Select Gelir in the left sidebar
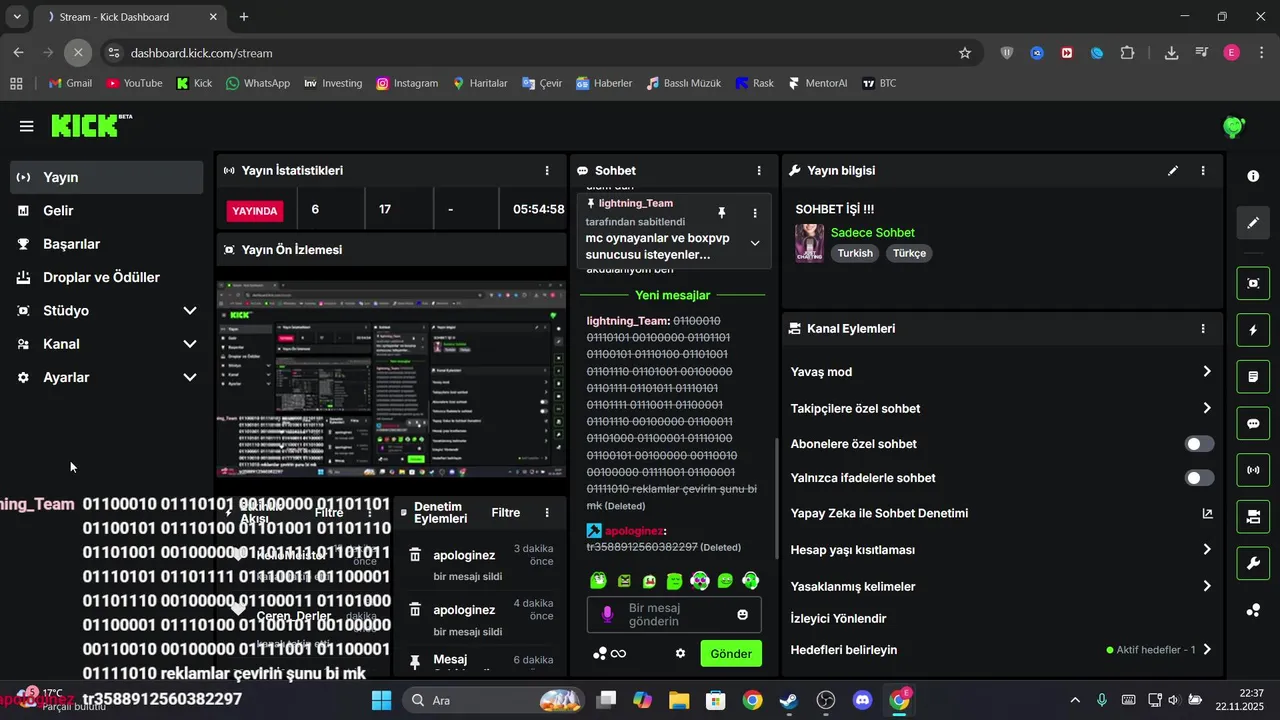This screenshot has height=720, width=1280. pos(107,211)
